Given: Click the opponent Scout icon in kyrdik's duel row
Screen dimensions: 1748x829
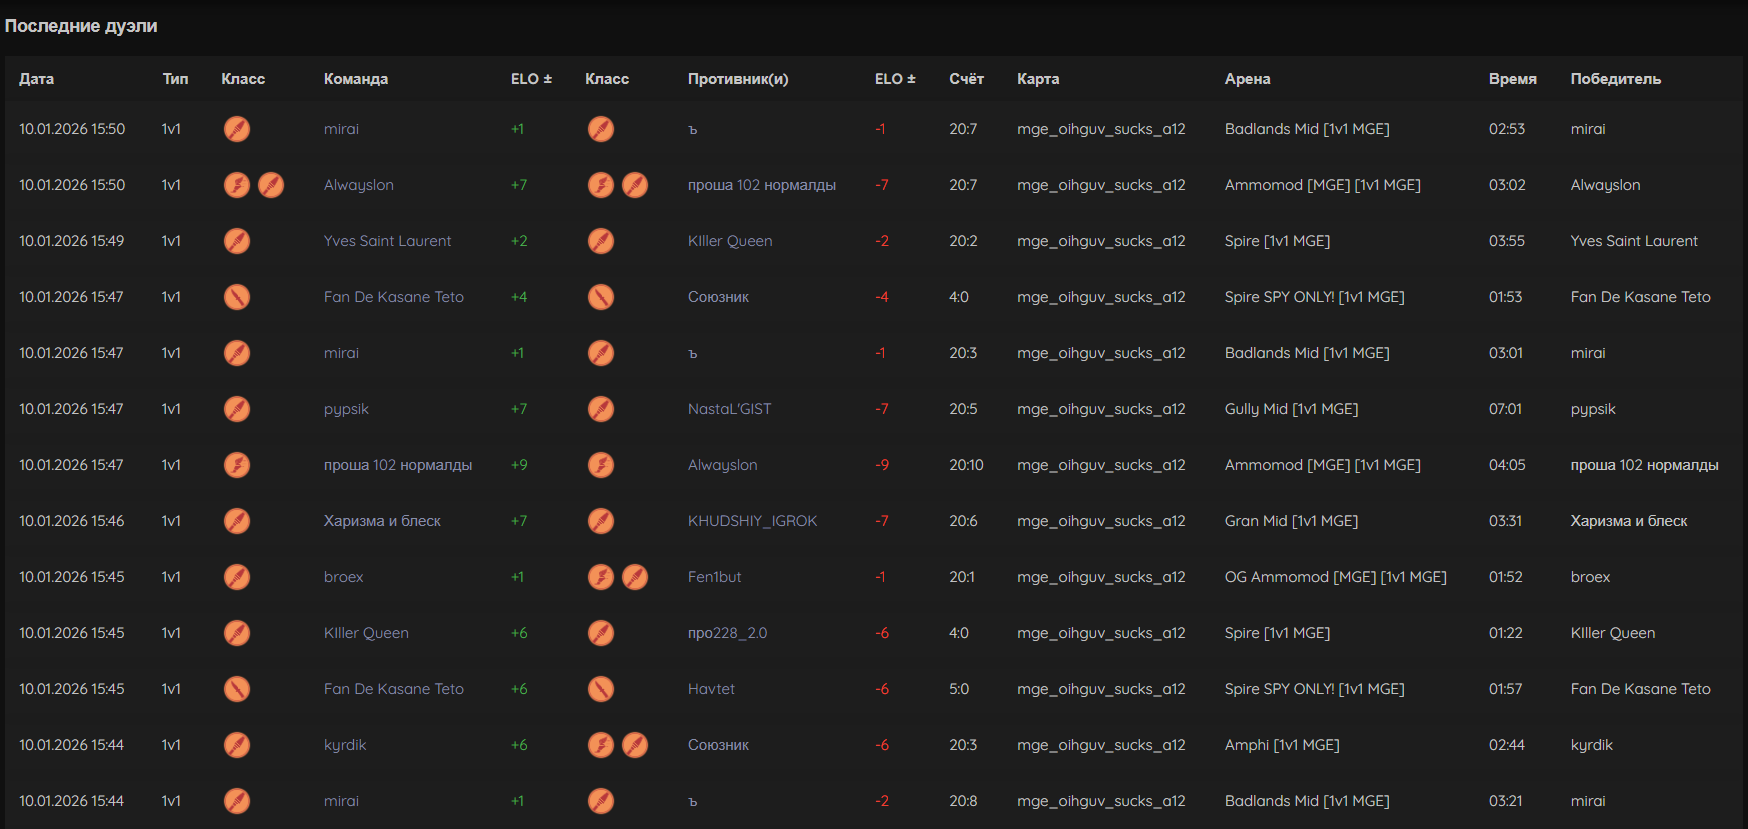Looking at the screenshot, I should [x=601, y=745].
